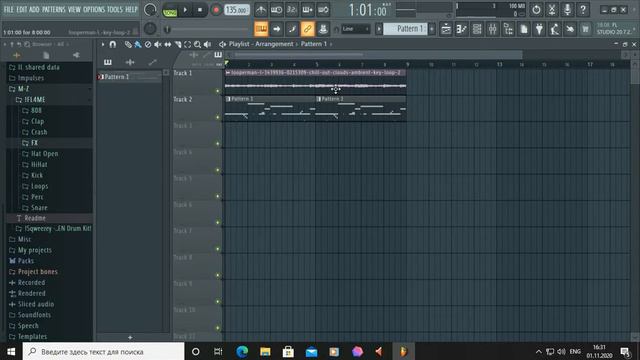The image size is (640, 360).
Task: Select the Mute tool in Playlist
Action: (x=158, y=44)
